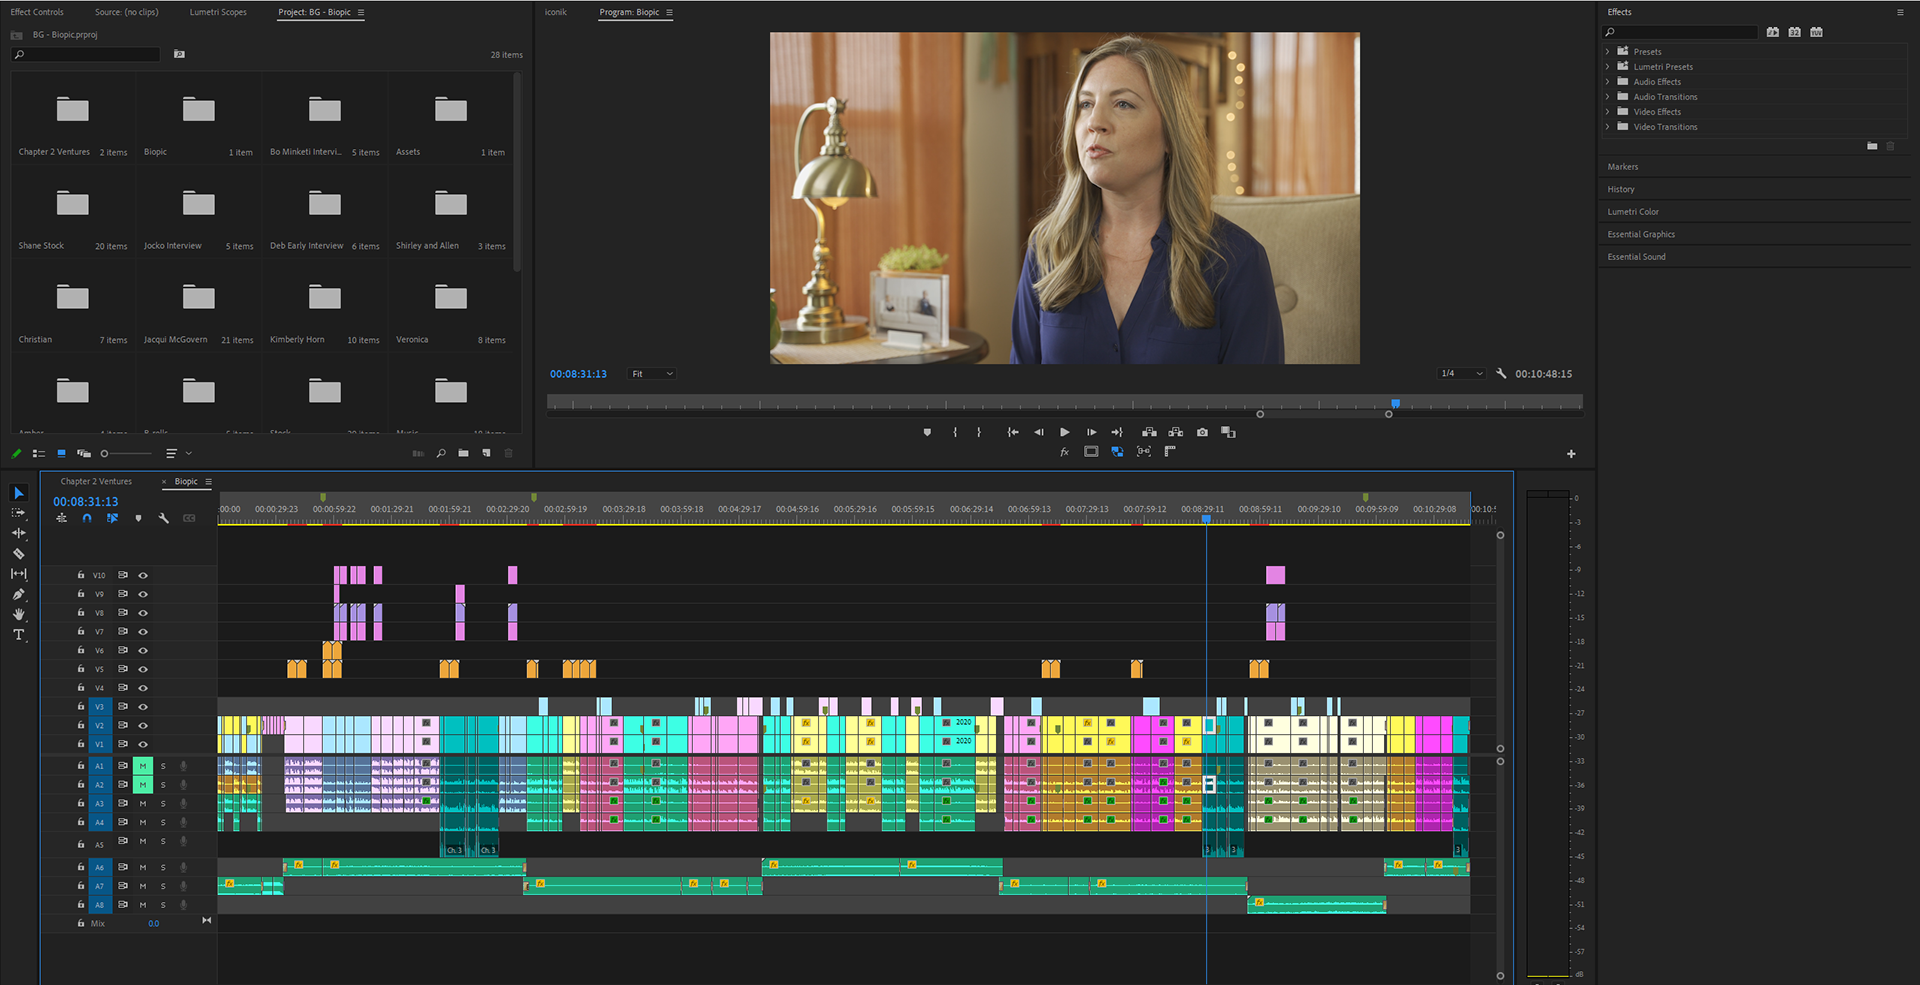Screen dimensions: 1920x985
Task: Click the Extract button
Action: coord(1175,432)
